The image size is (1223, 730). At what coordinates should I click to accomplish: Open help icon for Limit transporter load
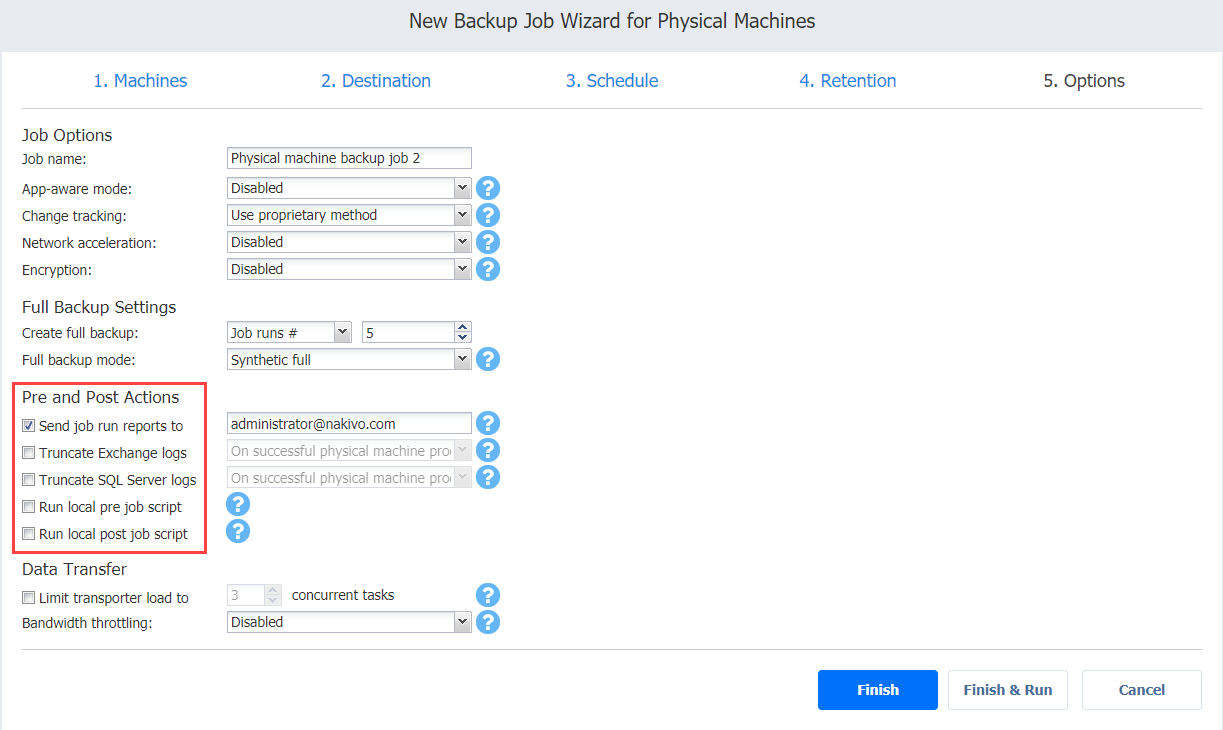(x=487, y=596)
